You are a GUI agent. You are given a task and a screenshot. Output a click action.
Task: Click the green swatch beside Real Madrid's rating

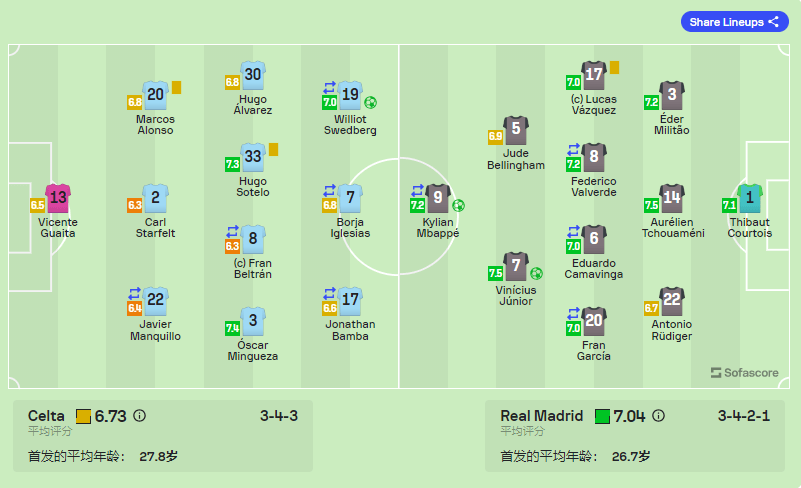[602, 416]
